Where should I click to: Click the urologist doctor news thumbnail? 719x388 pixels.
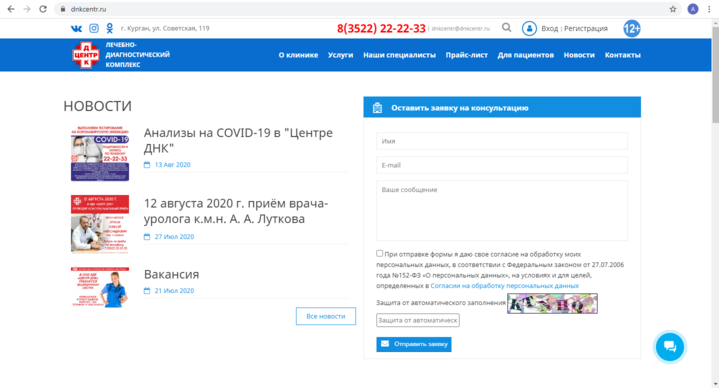coord(100,224)
